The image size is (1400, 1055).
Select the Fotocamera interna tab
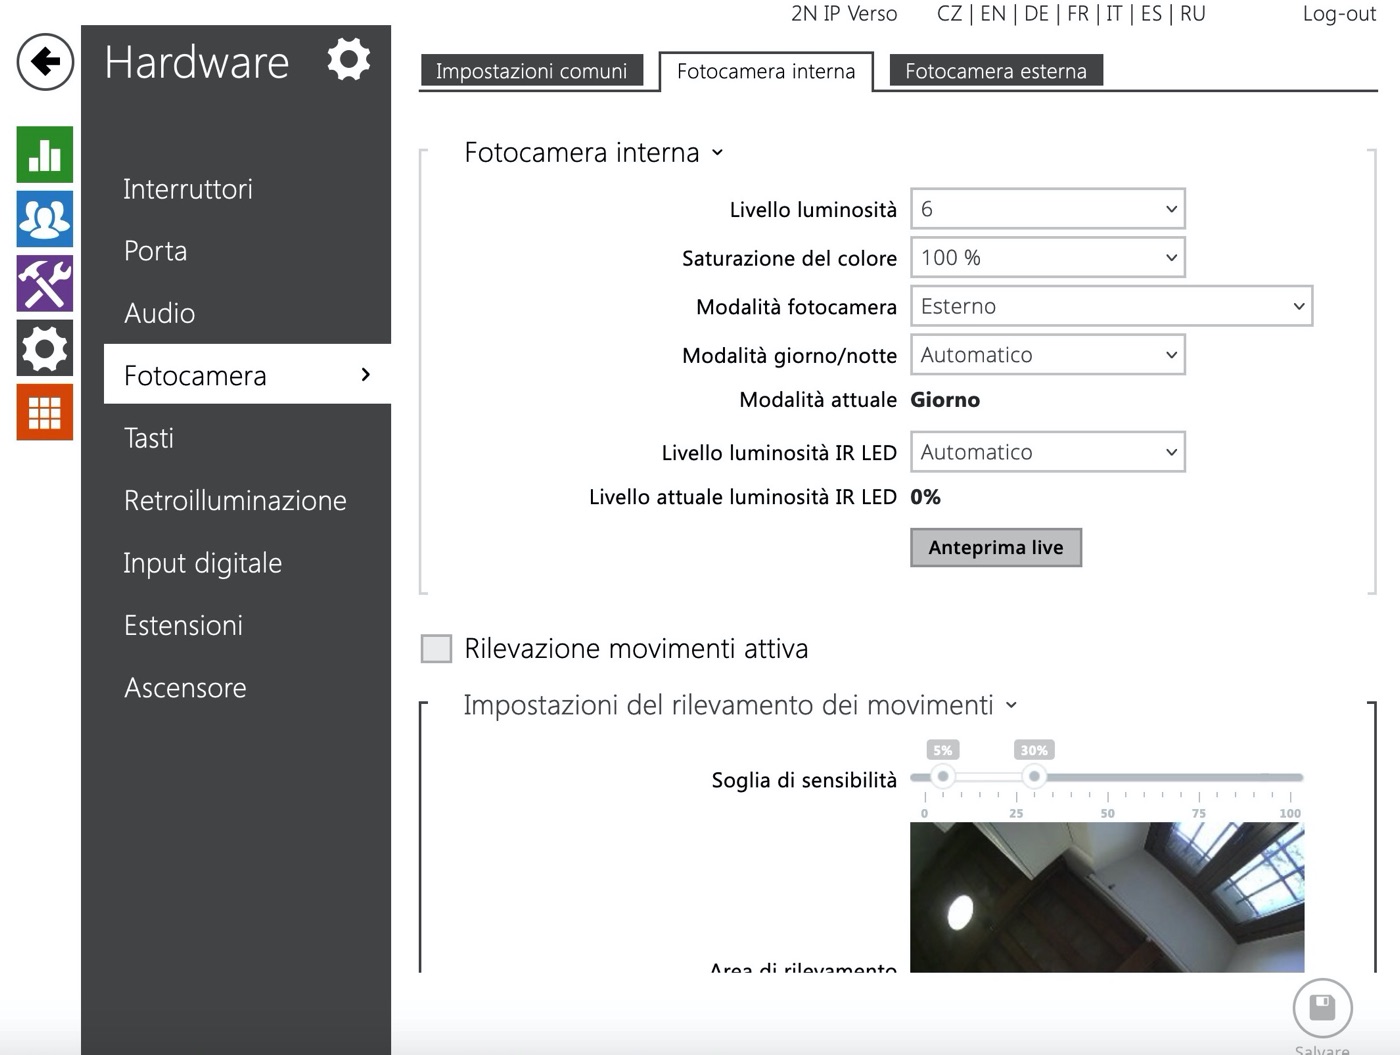click(766, 71)
